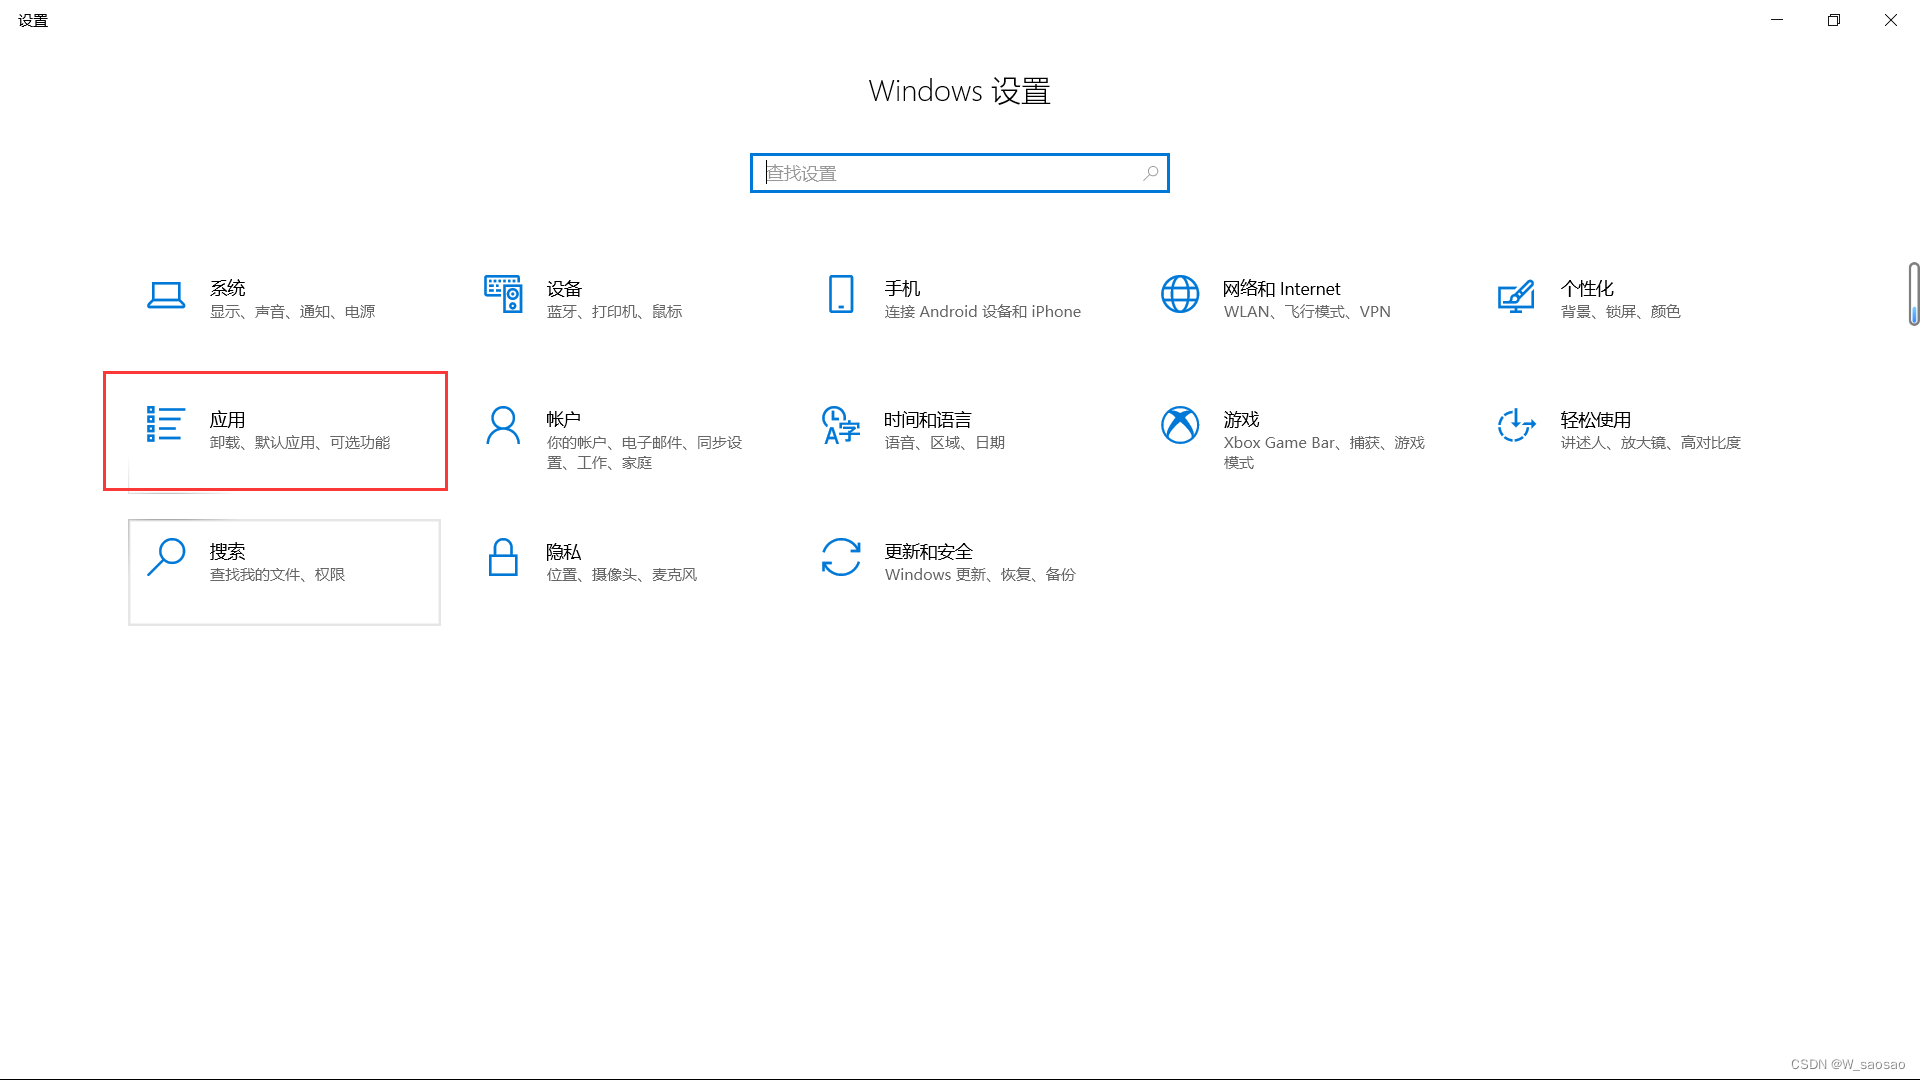Select the 更新和安全 text label
Viewport: 1920px width, 1080px height.
coord(928,552)
